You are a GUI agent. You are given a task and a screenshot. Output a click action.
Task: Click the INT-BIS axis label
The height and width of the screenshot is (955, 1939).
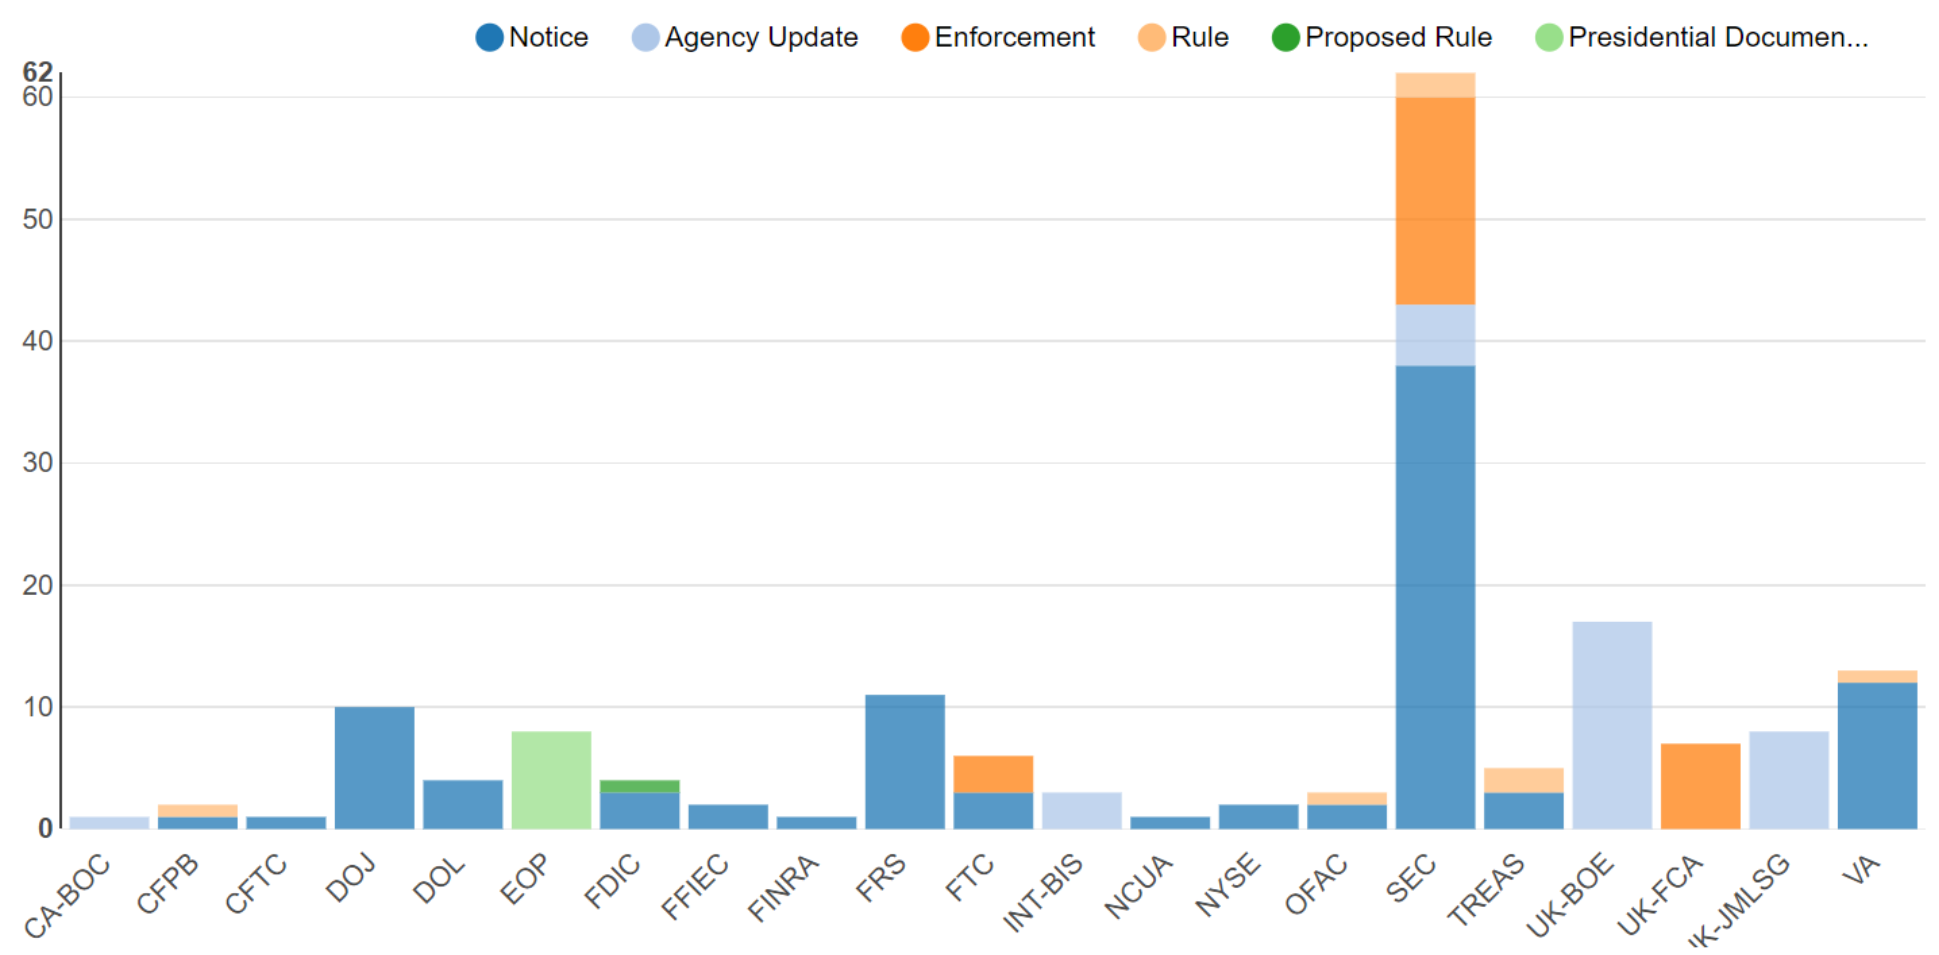tap(1043, 893)
